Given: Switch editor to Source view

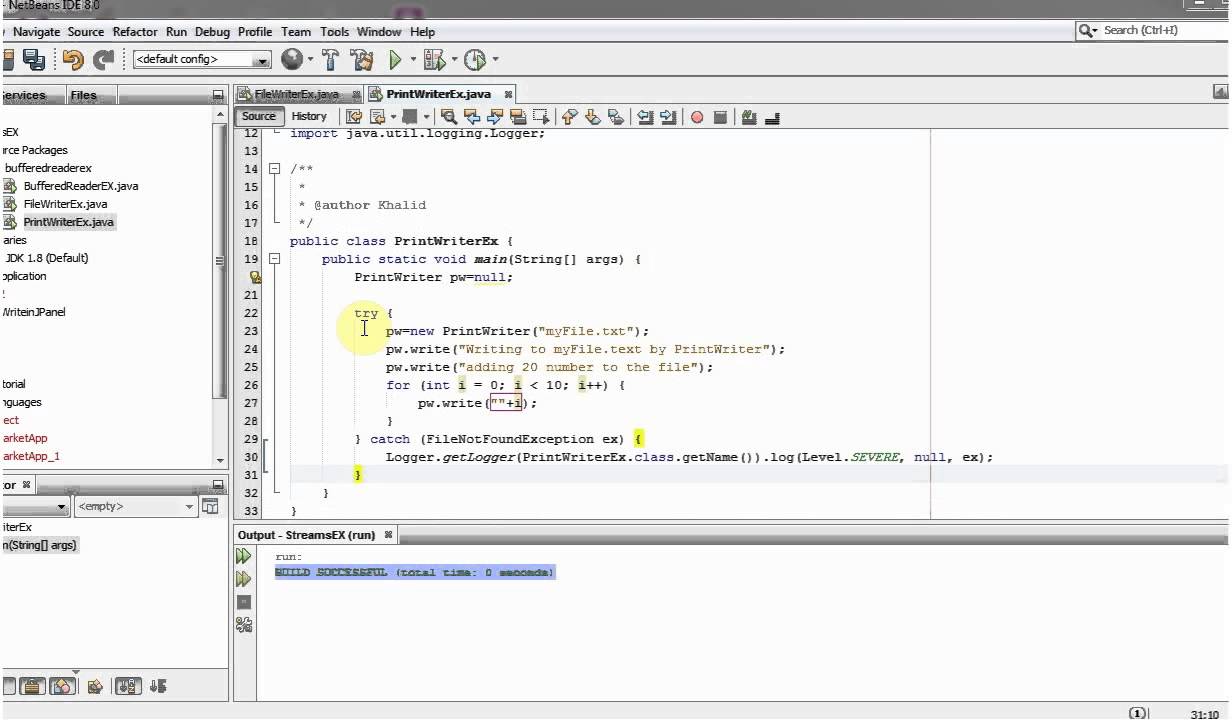Looking at the screenshot, I should pyautogui.click(x=258, y=116).
